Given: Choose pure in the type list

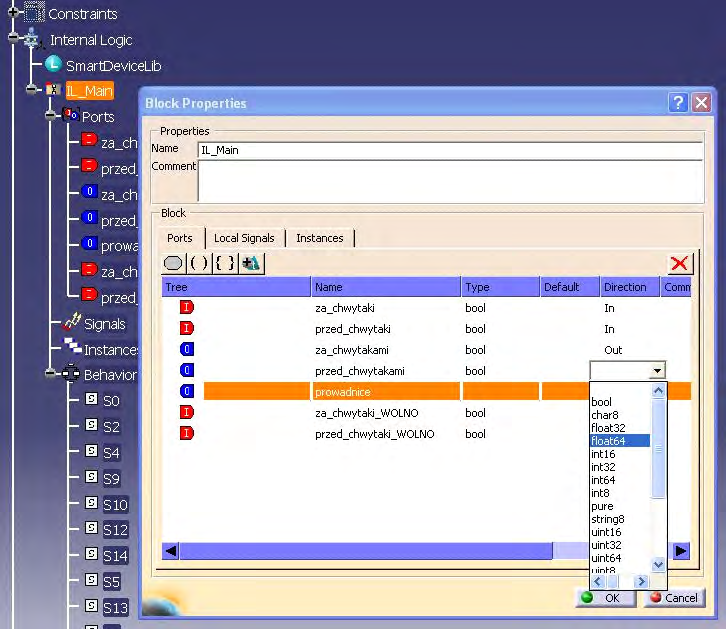Looking at the screenshot, I should pyautogui.click(x=602, y=506).
